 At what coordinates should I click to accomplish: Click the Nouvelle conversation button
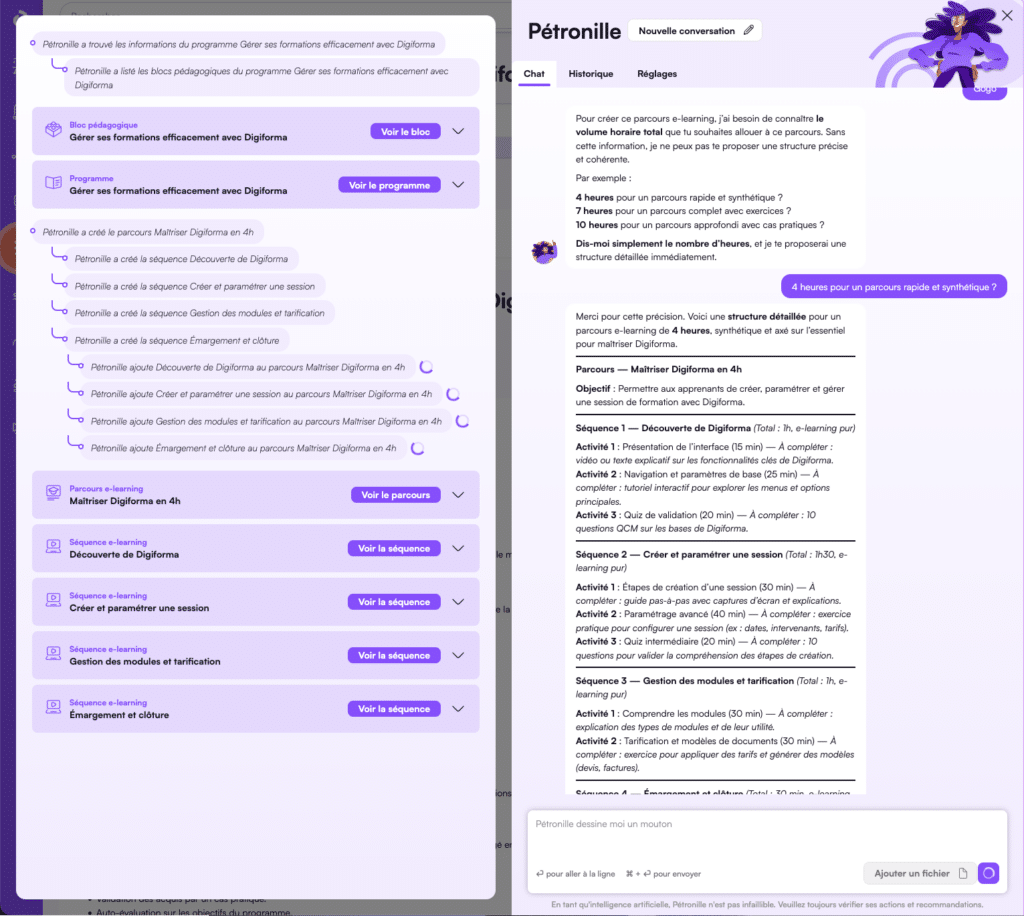[695, 31]
